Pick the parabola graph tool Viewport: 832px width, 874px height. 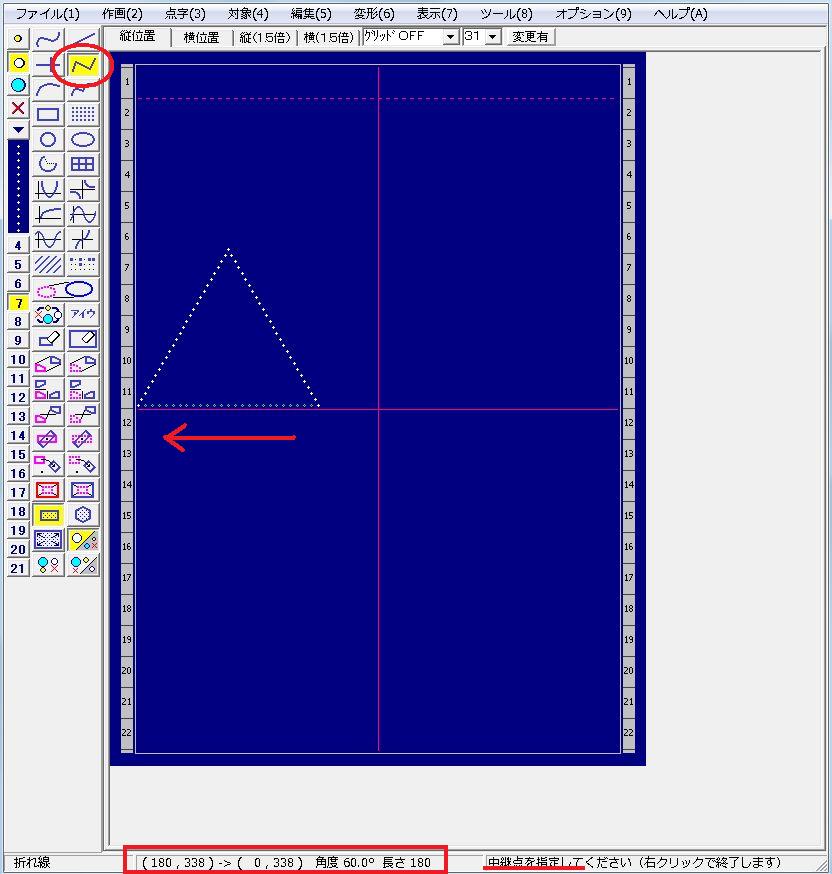tap(48, 189)
